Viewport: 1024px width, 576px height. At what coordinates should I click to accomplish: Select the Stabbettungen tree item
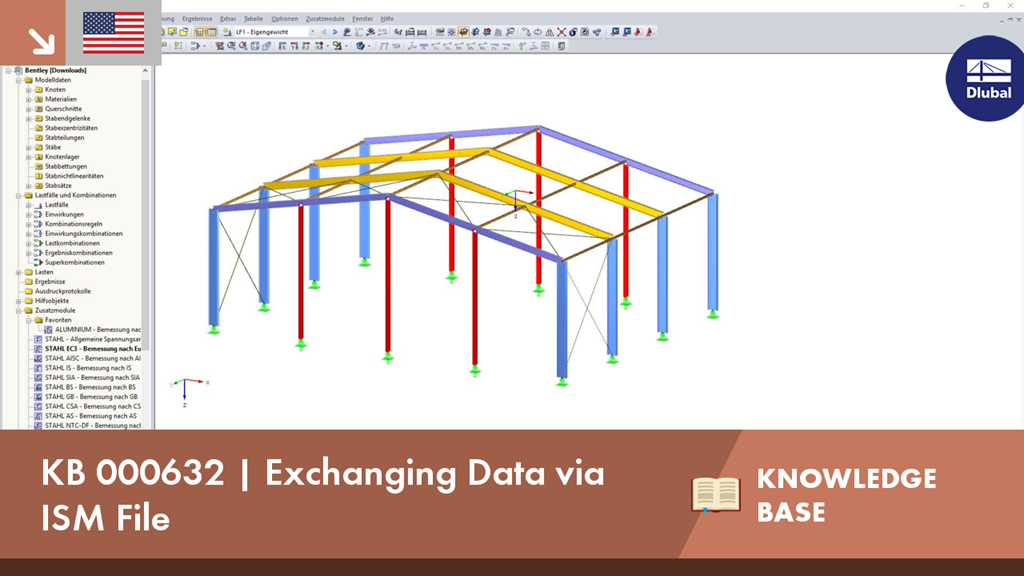tap(65, 167)
